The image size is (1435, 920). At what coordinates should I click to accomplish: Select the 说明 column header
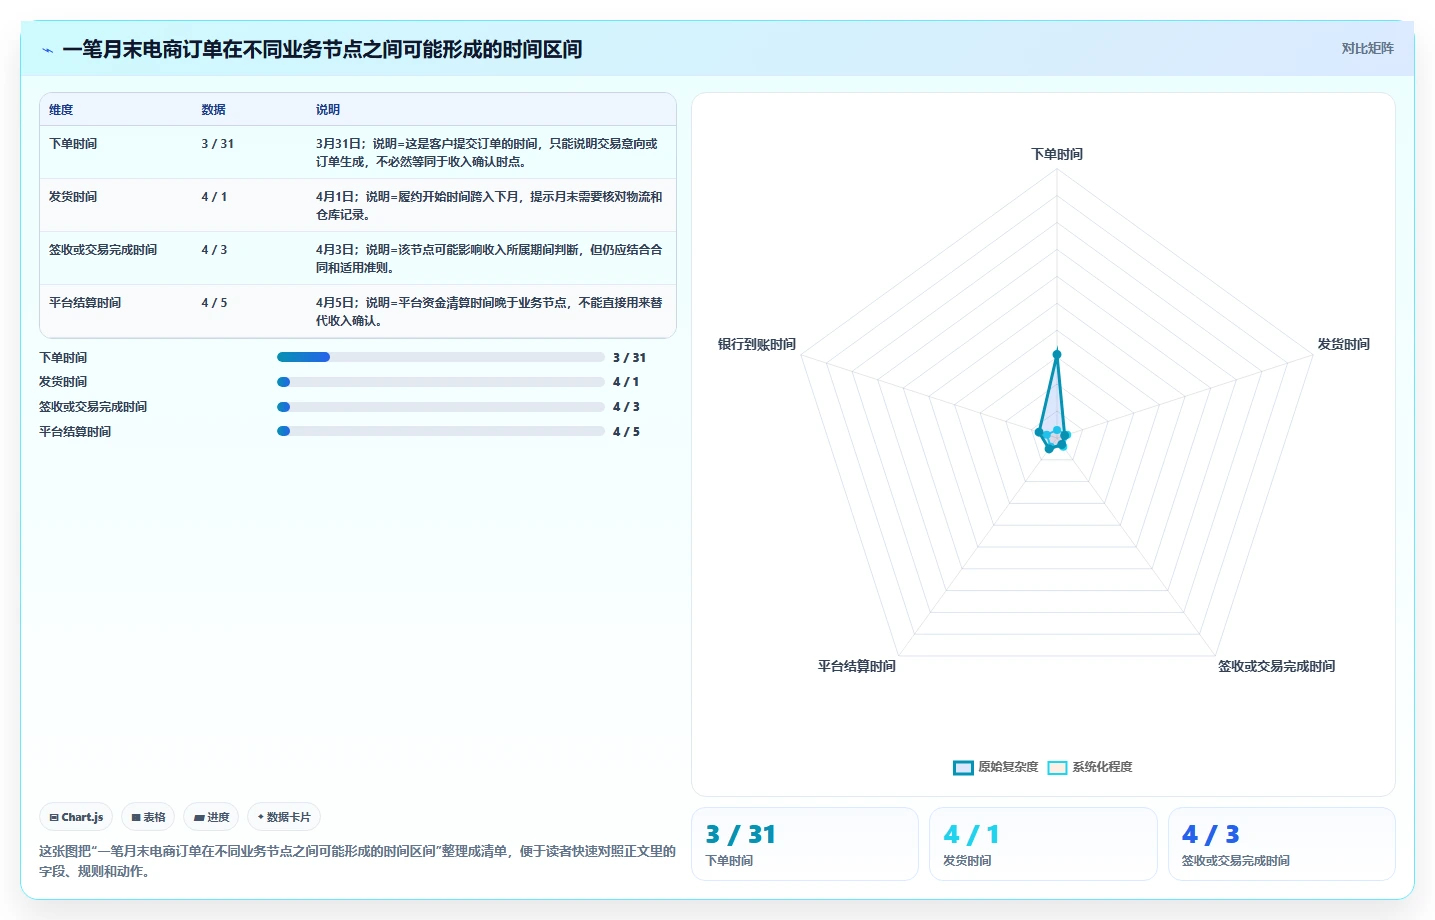point(328,110)
